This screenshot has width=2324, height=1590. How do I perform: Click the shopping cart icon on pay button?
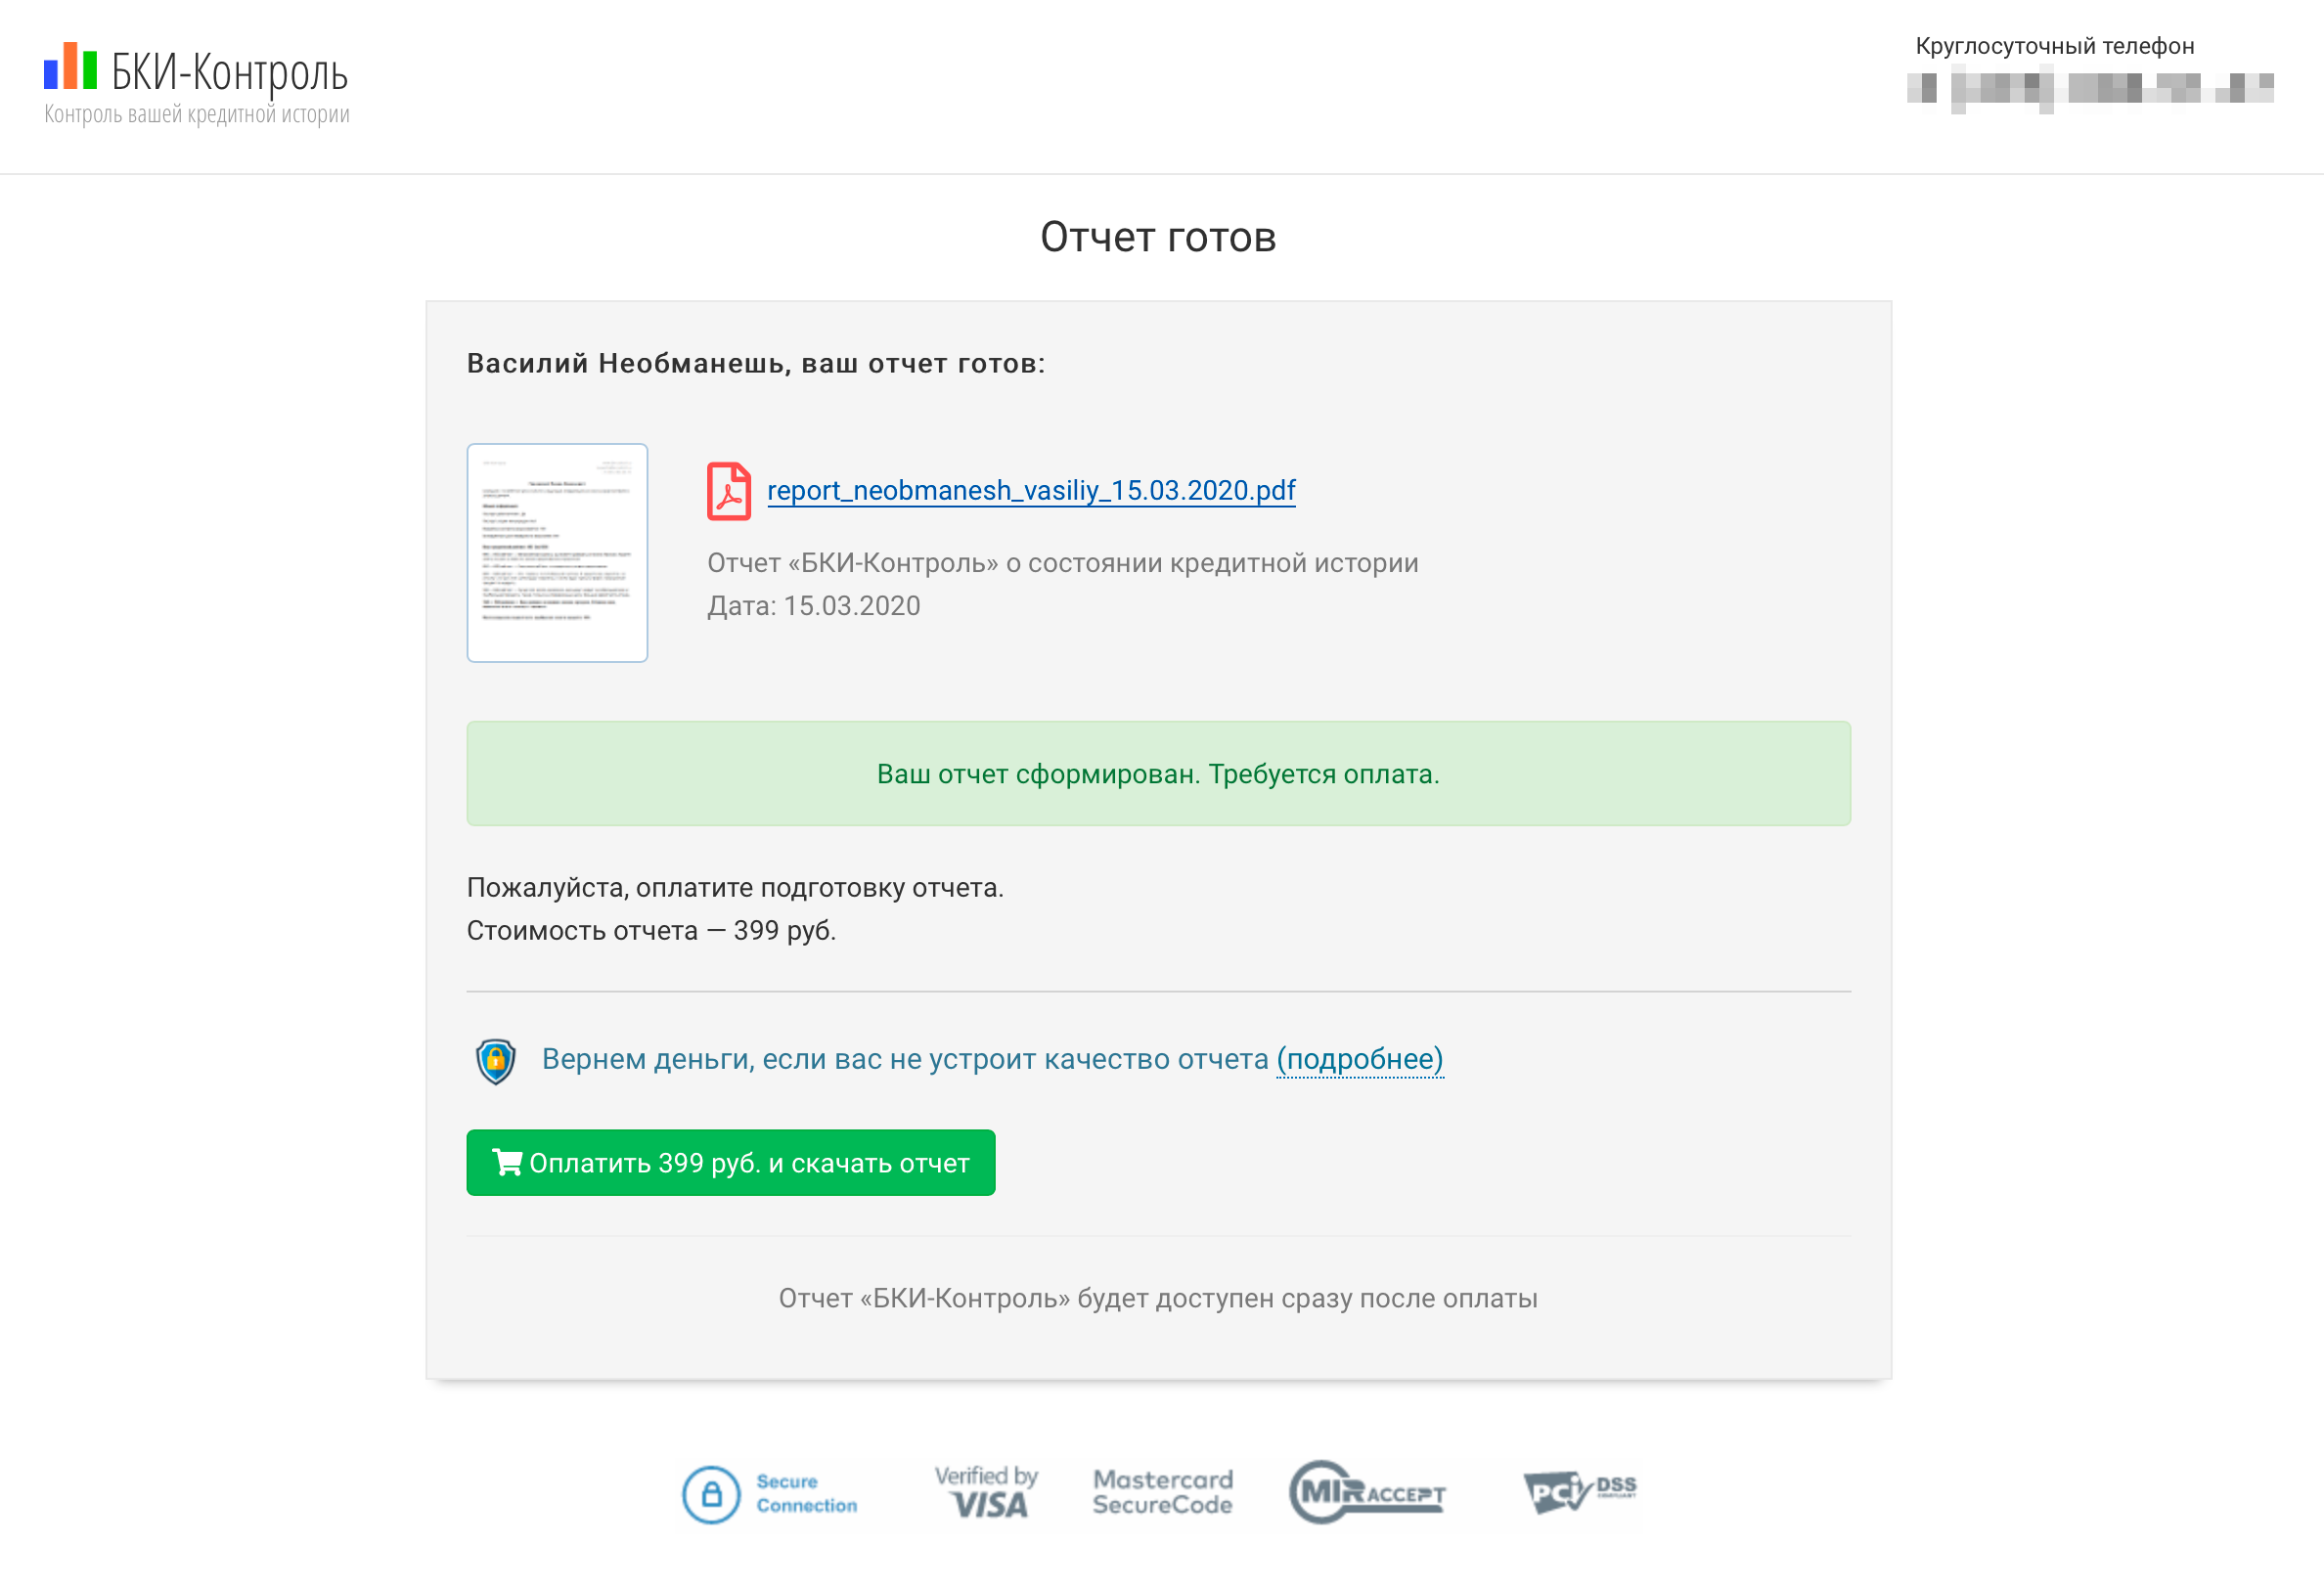(x=507, y=1162)
